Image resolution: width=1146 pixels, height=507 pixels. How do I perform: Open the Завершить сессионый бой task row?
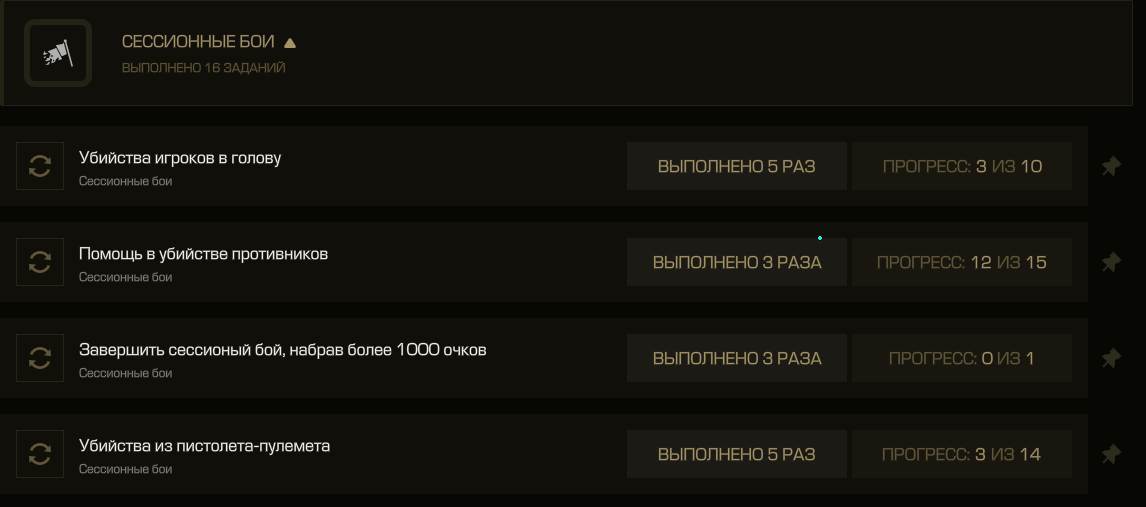pos(544,358)
